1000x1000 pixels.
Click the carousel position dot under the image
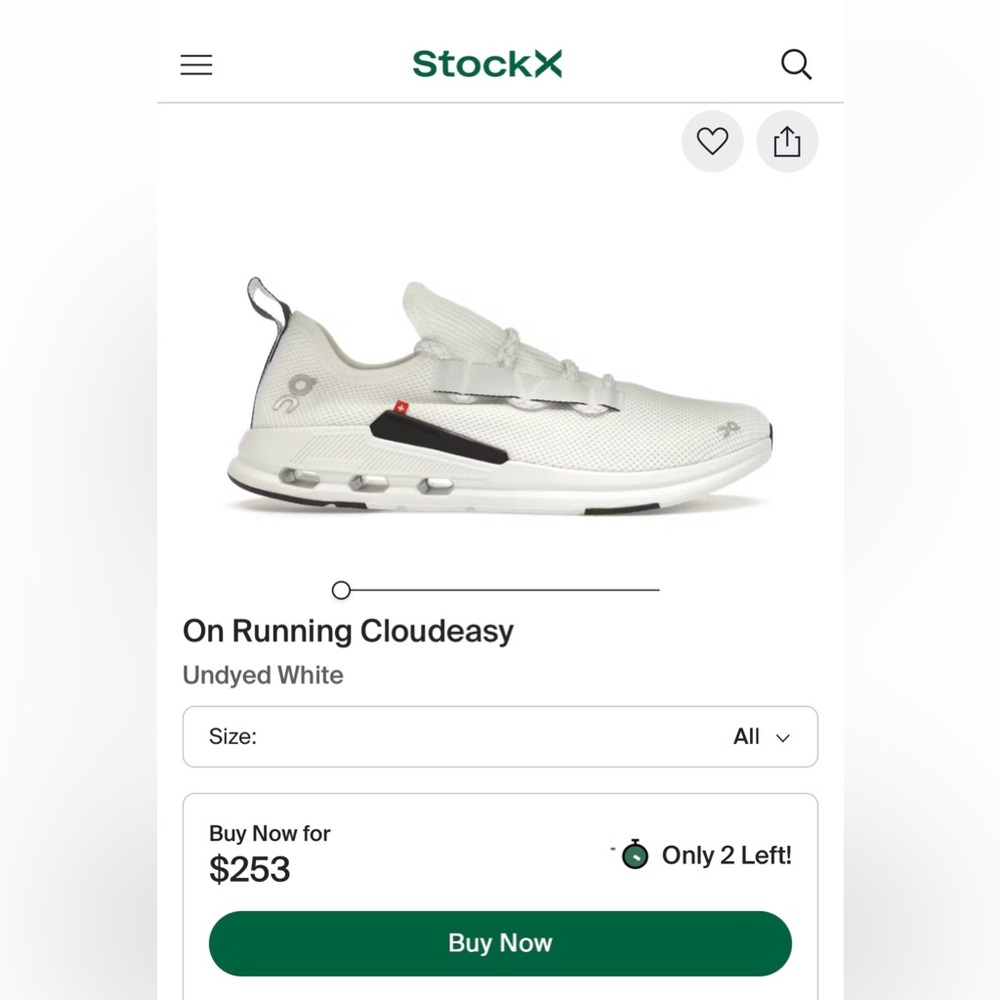[x=341, y=590]
